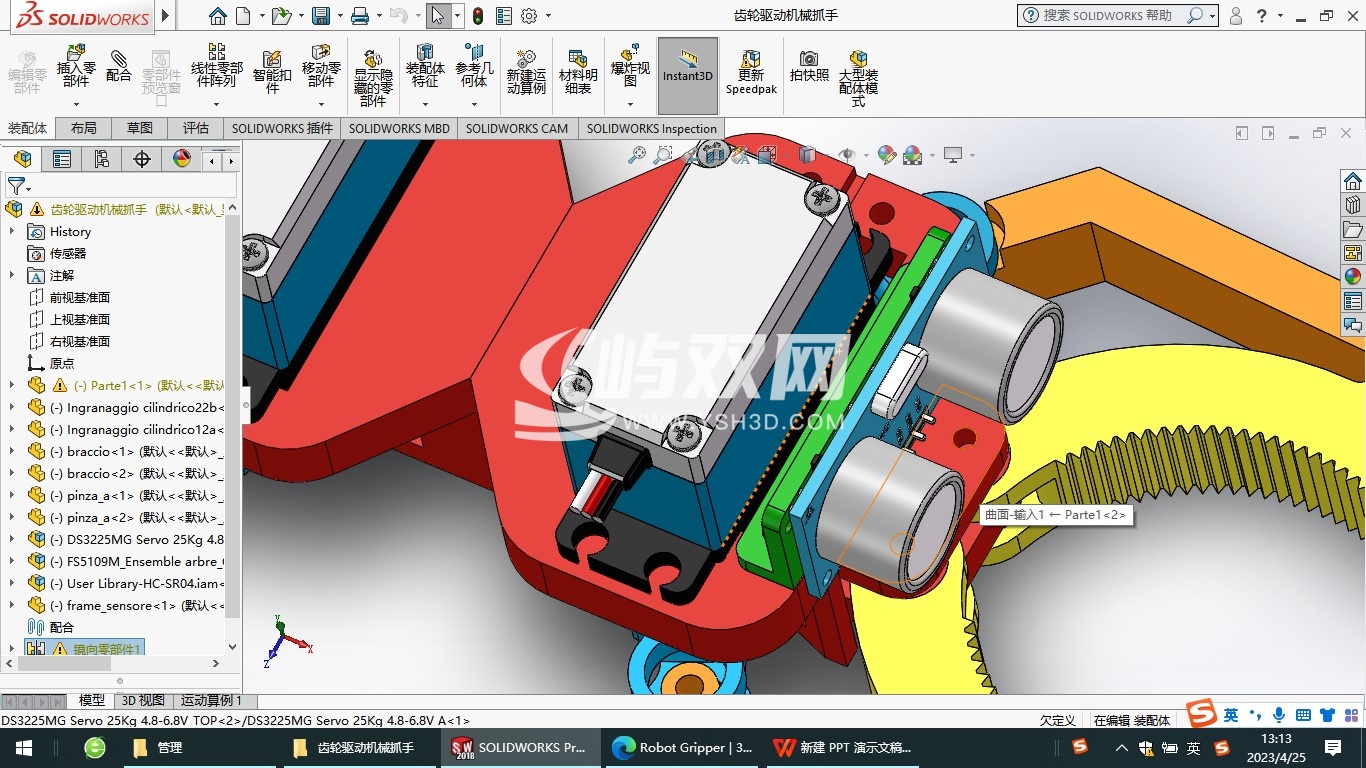Open the Linear Component Pattern dropdown arrow

216,103
